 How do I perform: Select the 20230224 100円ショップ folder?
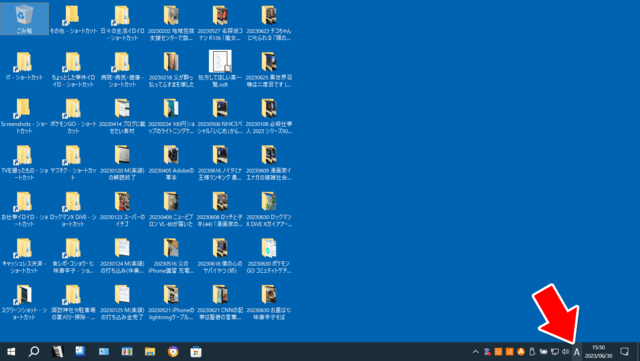171,116
